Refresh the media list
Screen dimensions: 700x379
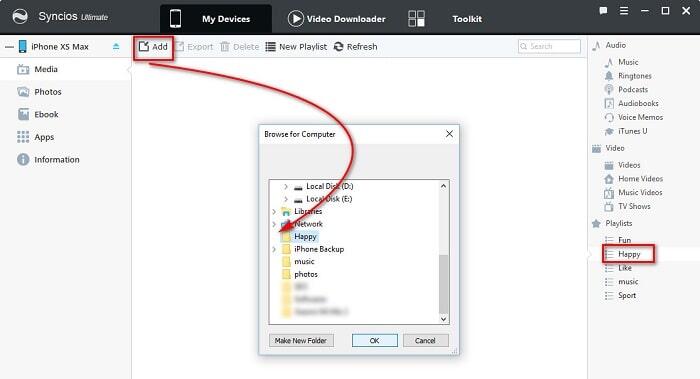[x=356, y=47]
